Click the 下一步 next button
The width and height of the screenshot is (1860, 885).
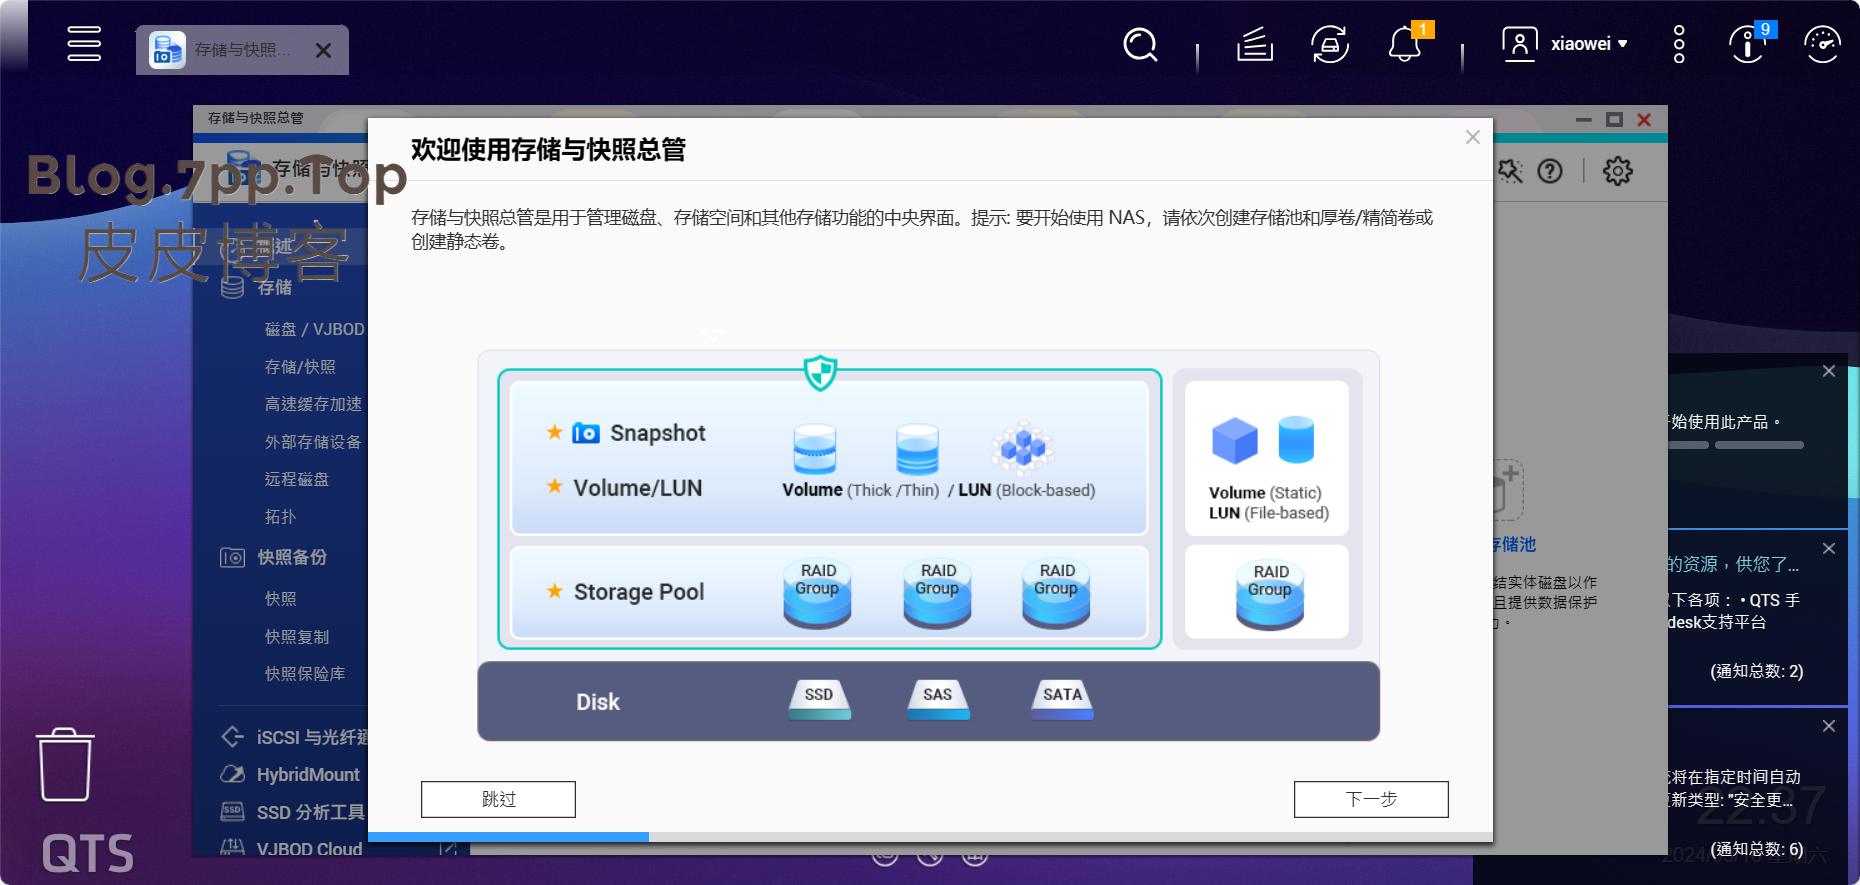1371,799
